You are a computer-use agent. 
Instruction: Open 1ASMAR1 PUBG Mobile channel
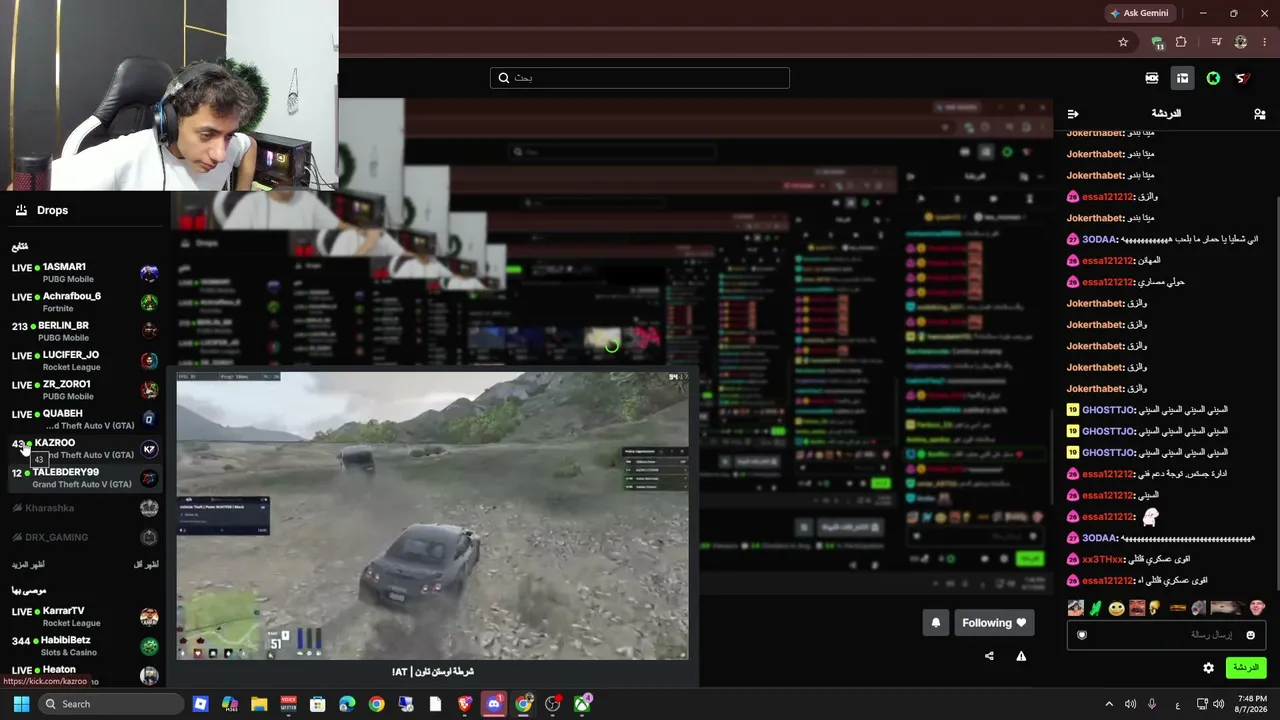(85, 273)
